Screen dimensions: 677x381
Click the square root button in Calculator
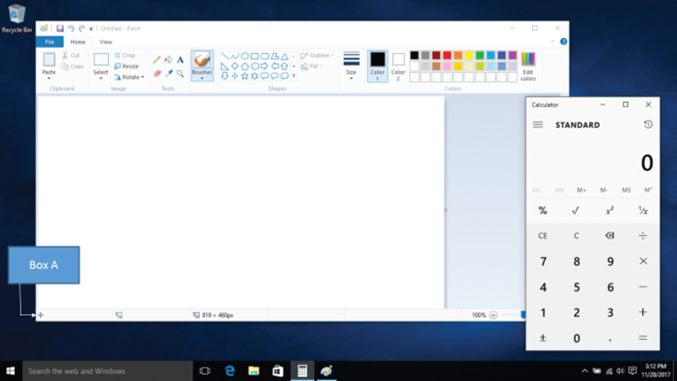coord(576,211)
